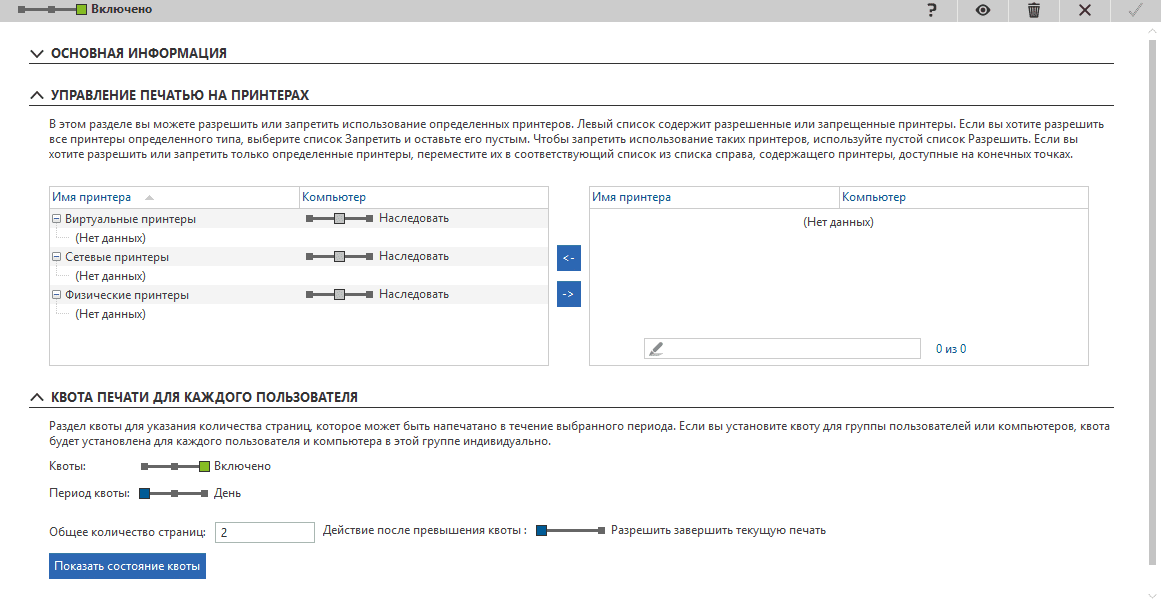1161x605 pixels.
Task: Click the scrollbar down arrow at the bottom
Action: click(1151, 596)
